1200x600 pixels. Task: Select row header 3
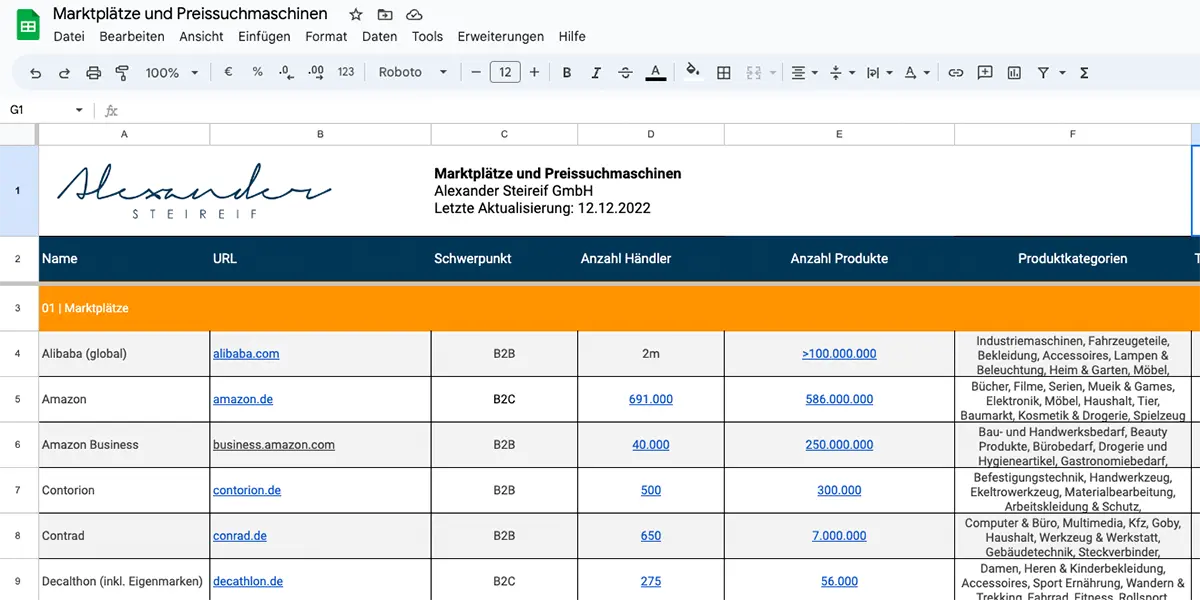pyautogui.click(x=18, y=308)
